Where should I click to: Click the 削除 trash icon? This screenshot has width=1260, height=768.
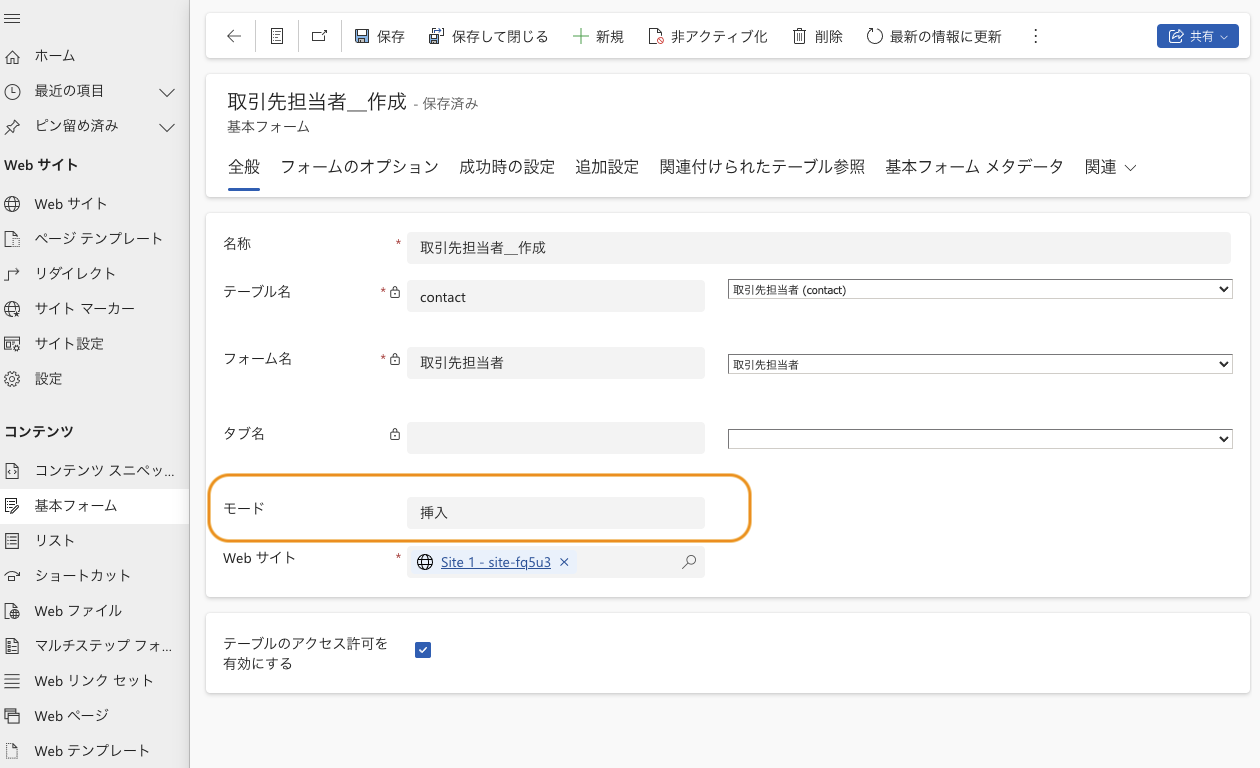point(799,37)
